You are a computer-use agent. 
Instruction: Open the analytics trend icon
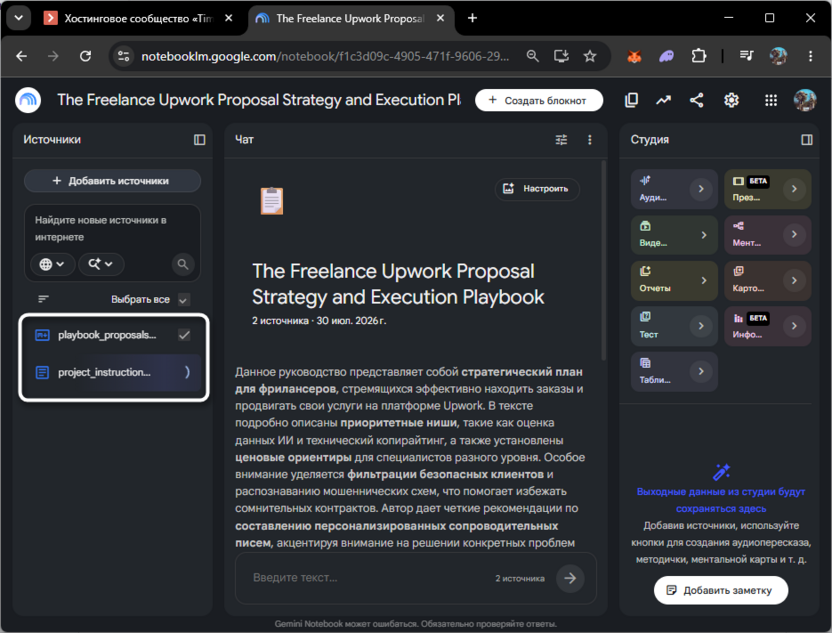click(663, 100)
